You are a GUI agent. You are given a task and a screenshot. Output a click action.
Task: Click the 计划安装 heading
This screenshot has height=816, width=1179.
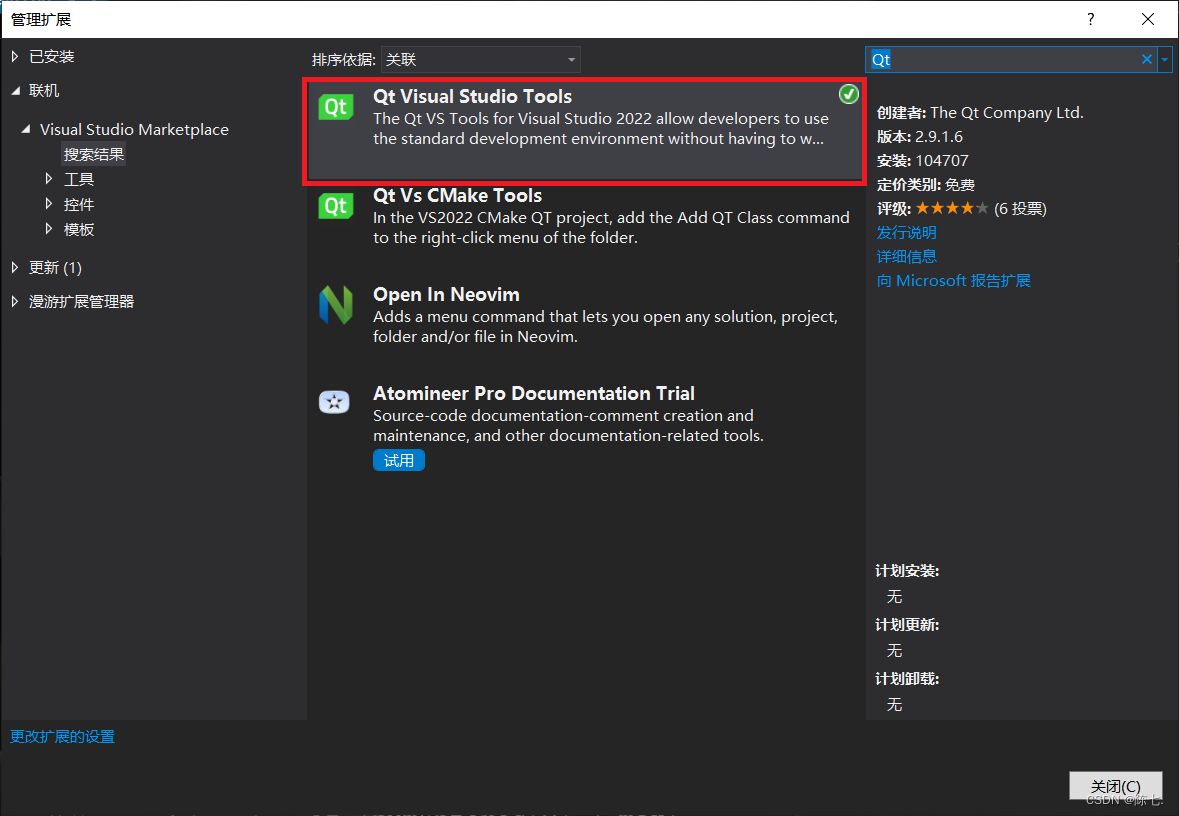pyautogui.click(x=908, y=571)
